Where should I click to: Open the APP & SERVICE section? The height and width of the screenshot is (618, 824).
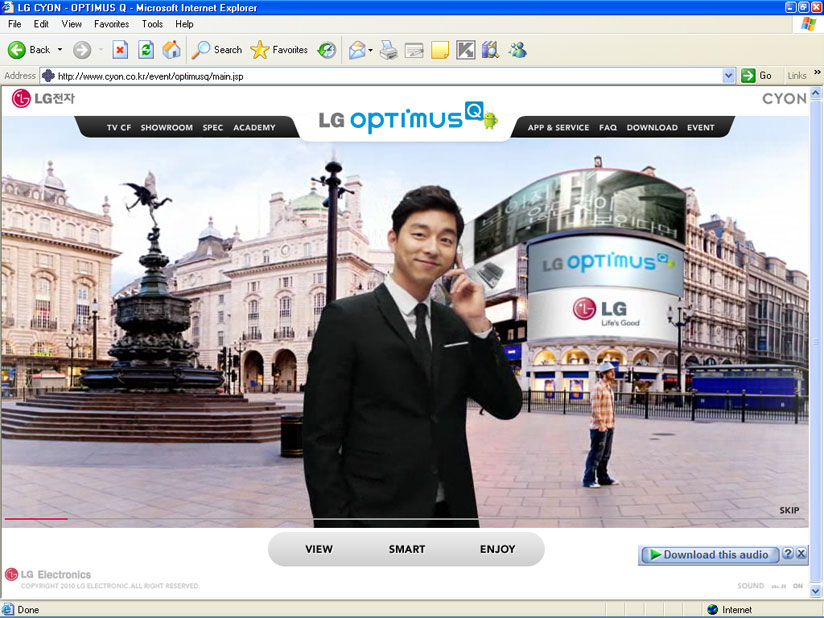[x=559, y=128]
